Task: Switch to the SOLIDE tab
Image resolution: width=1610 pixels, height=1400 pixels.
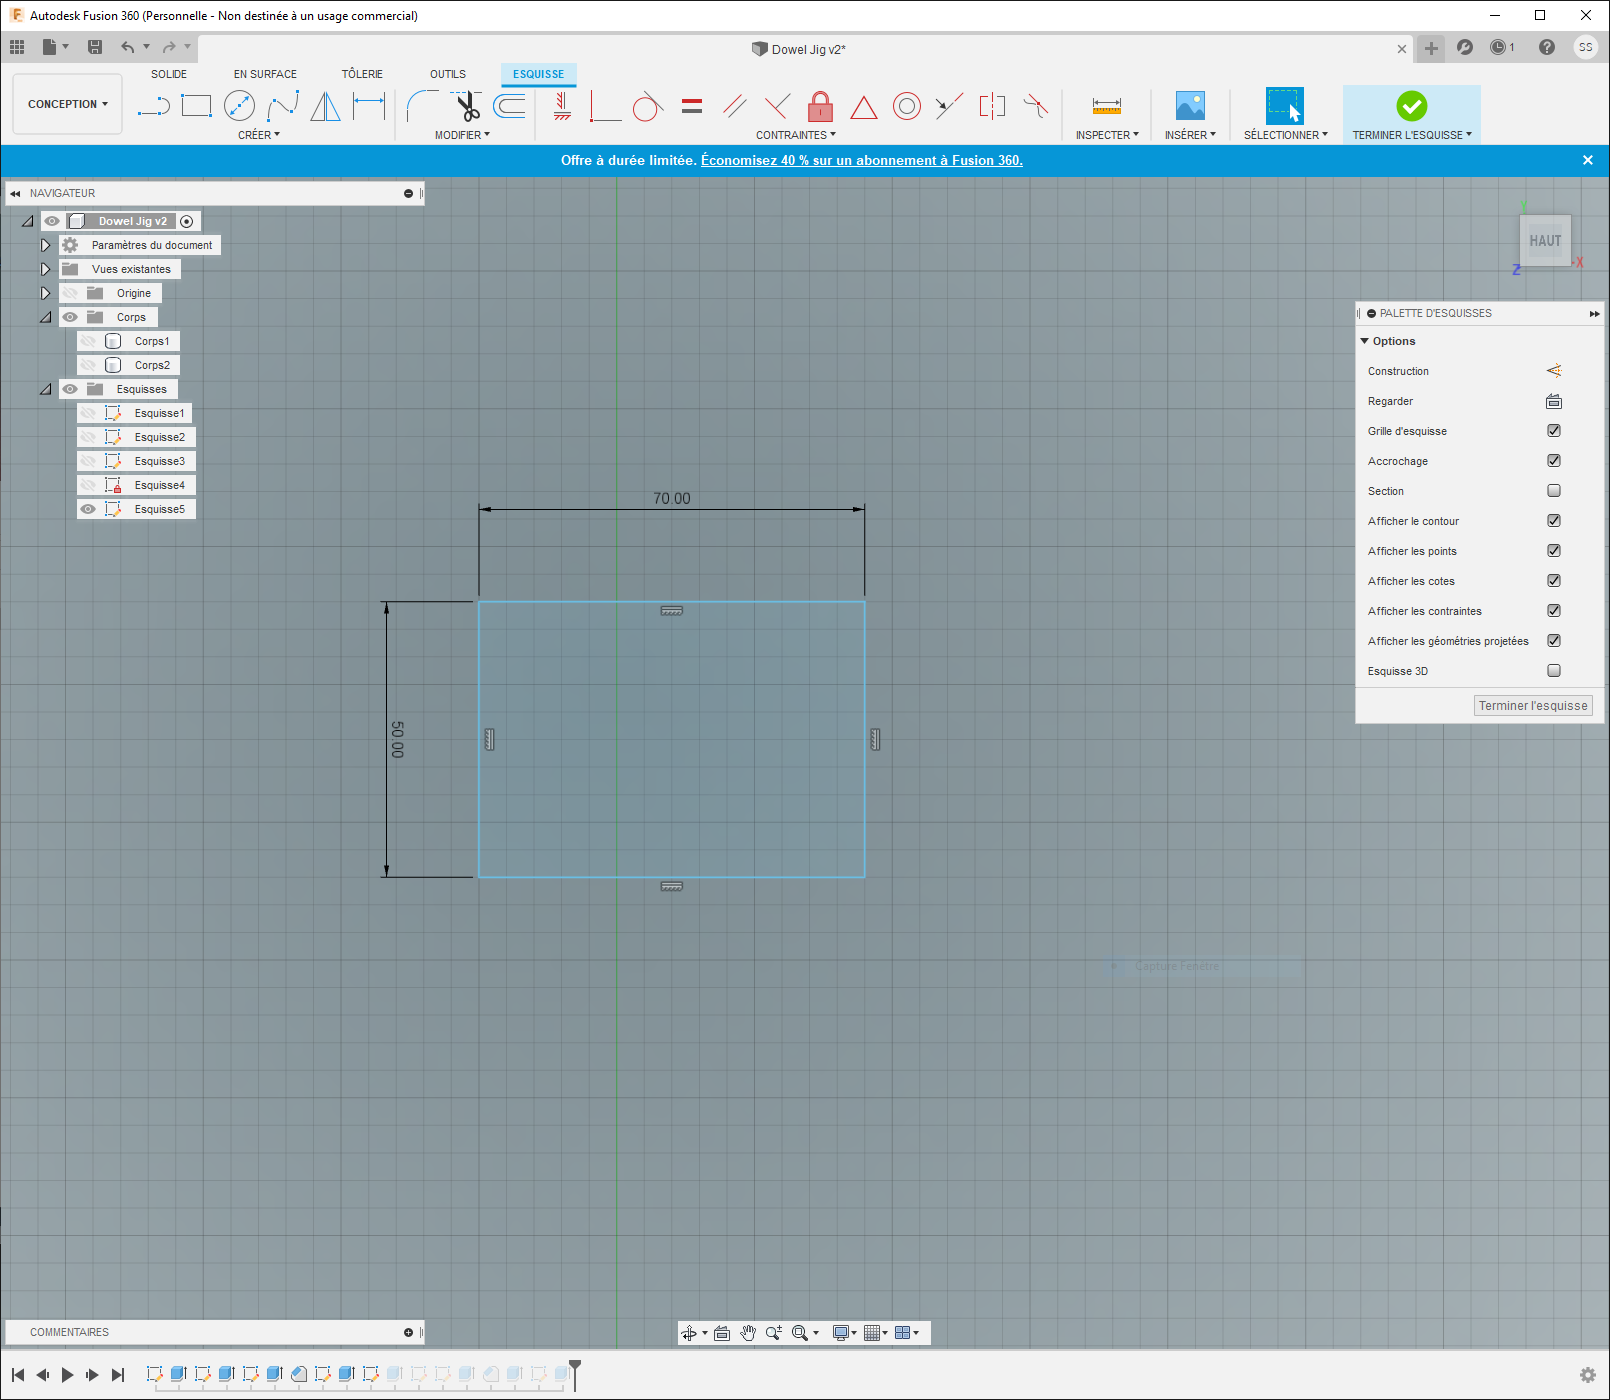Action: (169, 74)
